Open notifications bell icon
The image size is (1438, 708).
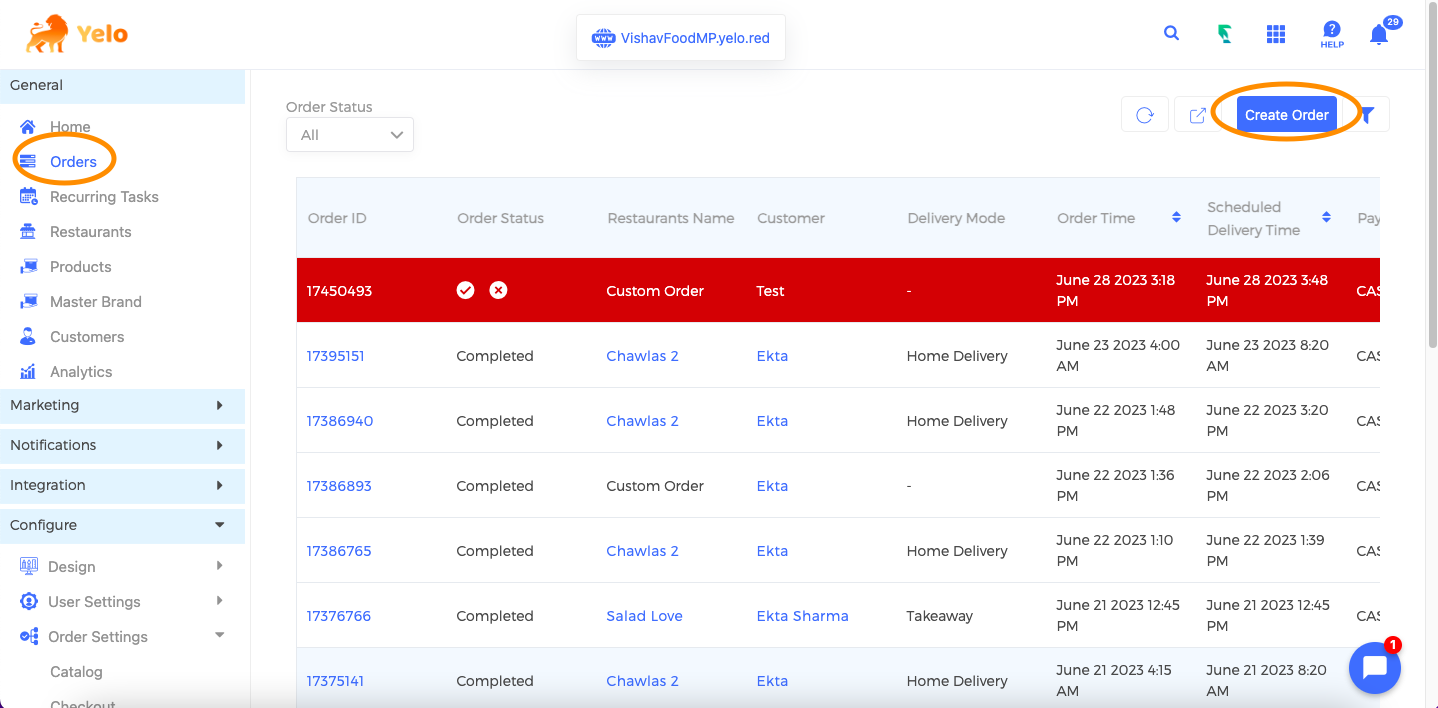[1379, 35]
